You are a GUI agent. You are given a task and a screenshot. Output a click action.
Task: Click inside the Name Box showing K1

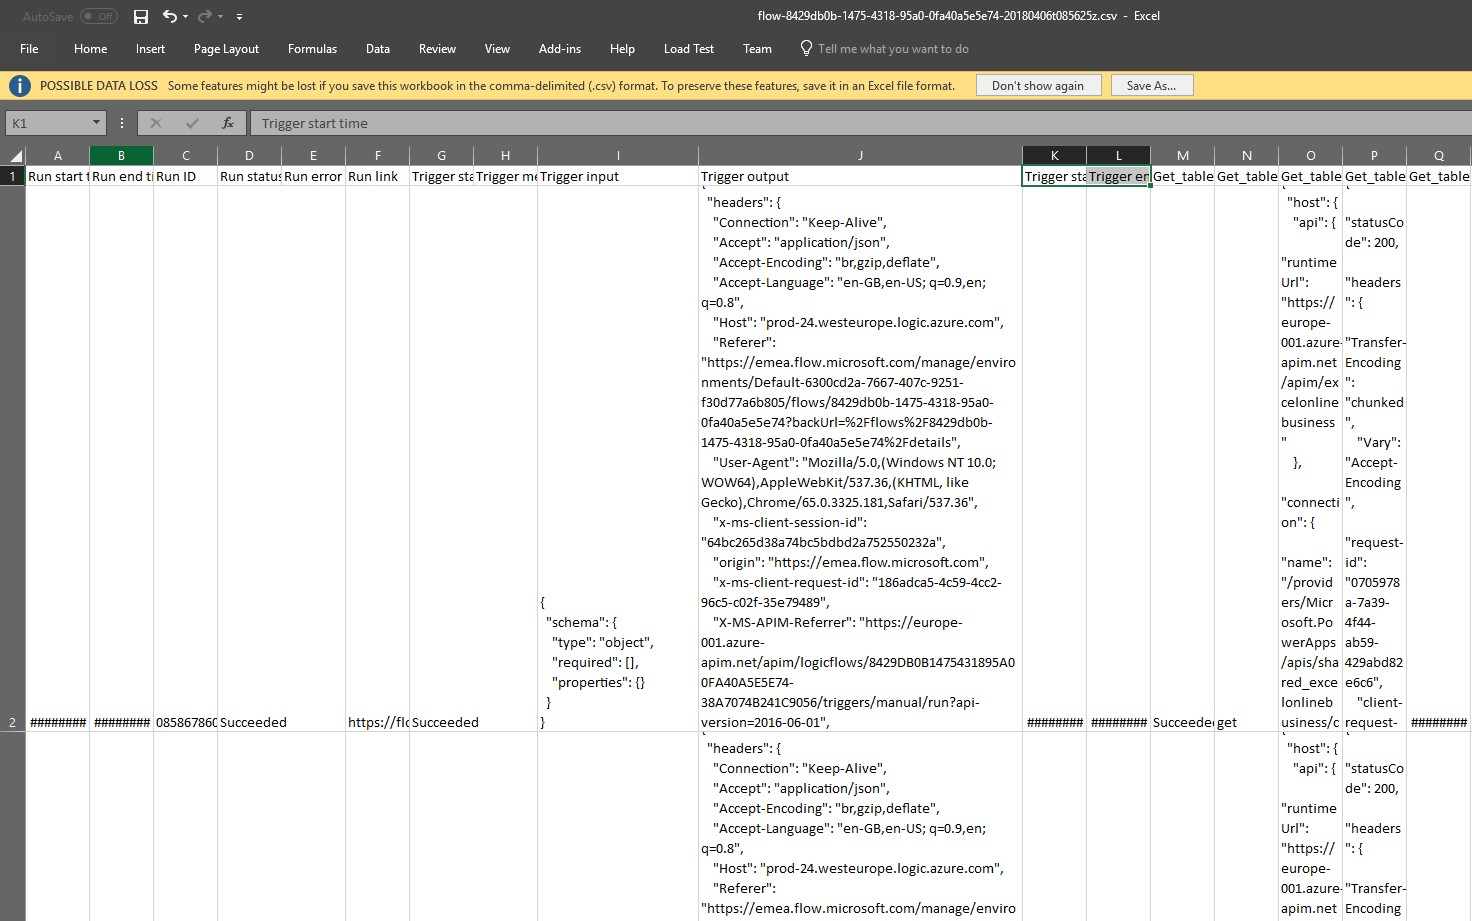(x=48, y=123)
